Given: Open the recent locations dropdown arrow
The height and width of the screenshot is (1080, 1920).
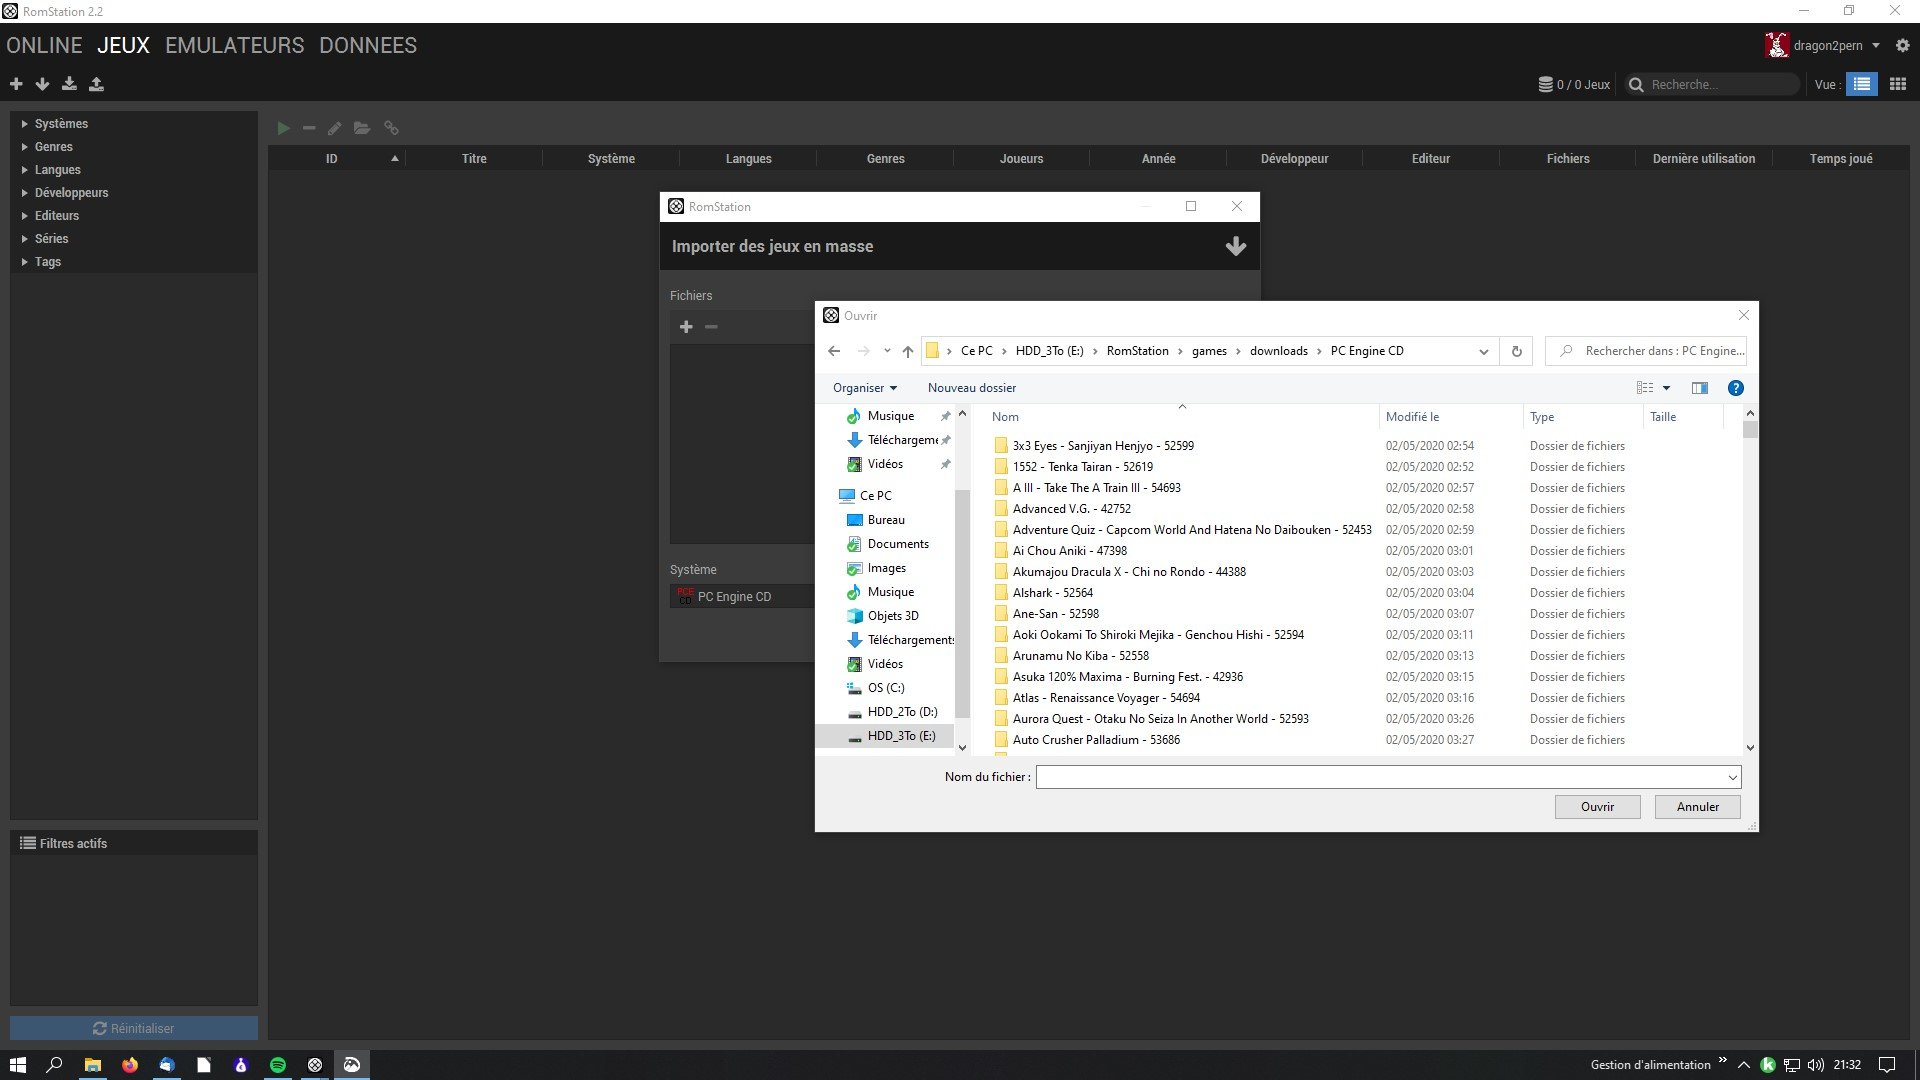Looking at the screenshot, I should (x=887, y=351).
